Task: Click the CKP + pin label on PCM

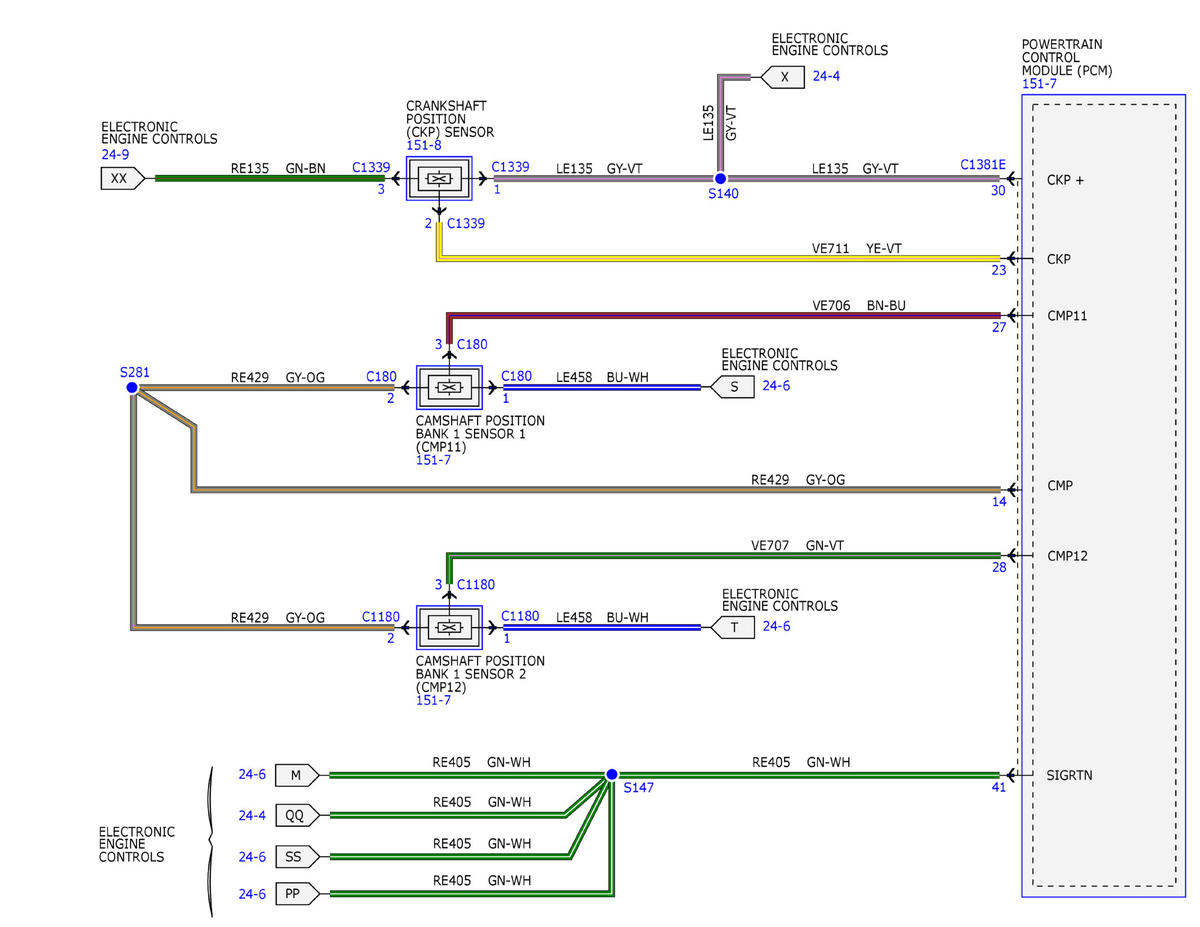Action: (1066, 181)
